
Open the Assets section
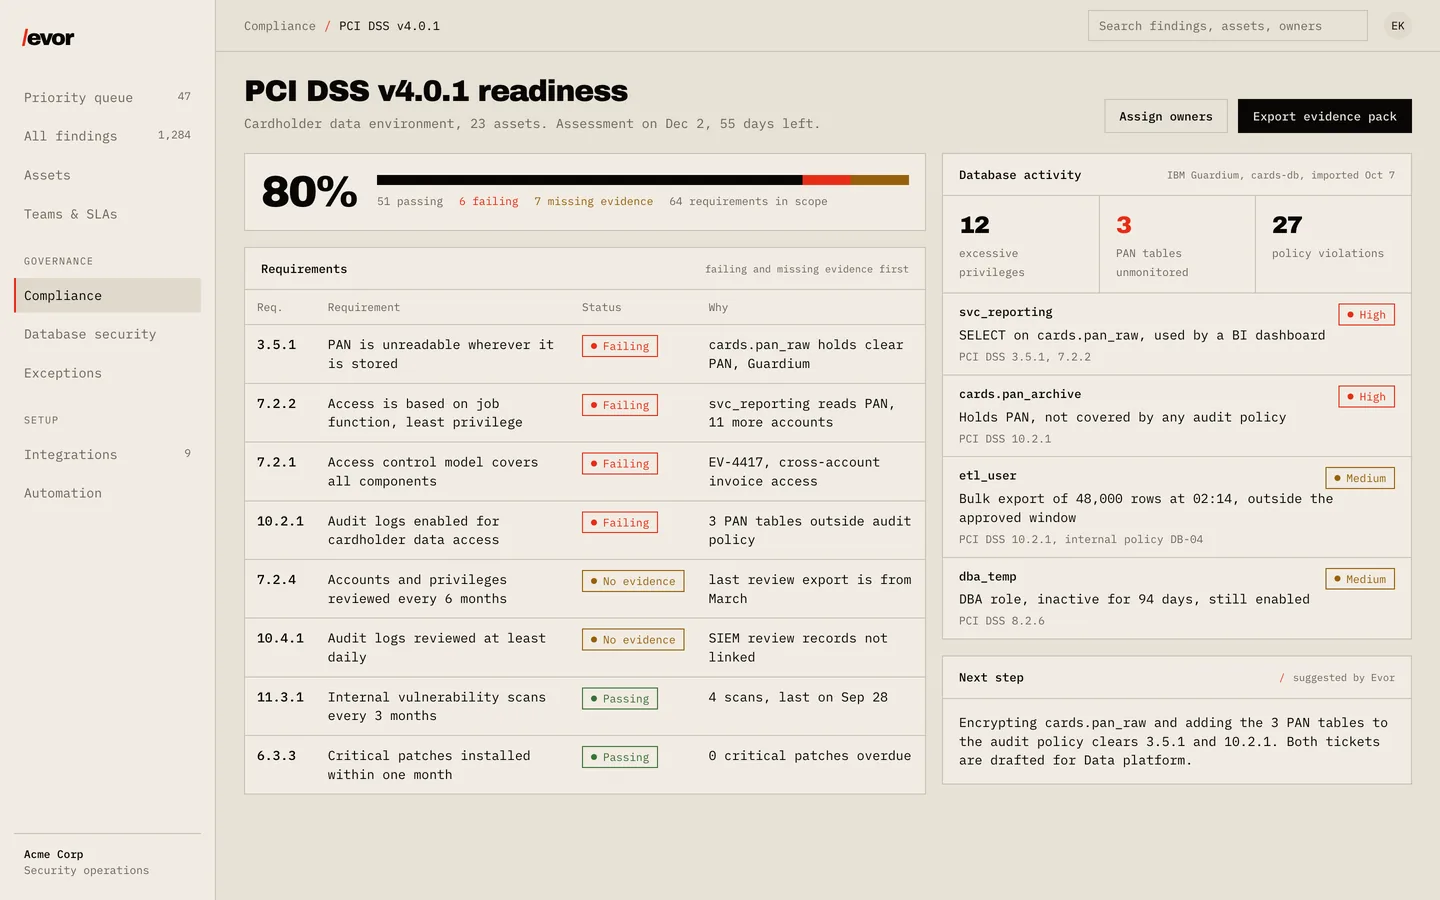pos(107,175)
